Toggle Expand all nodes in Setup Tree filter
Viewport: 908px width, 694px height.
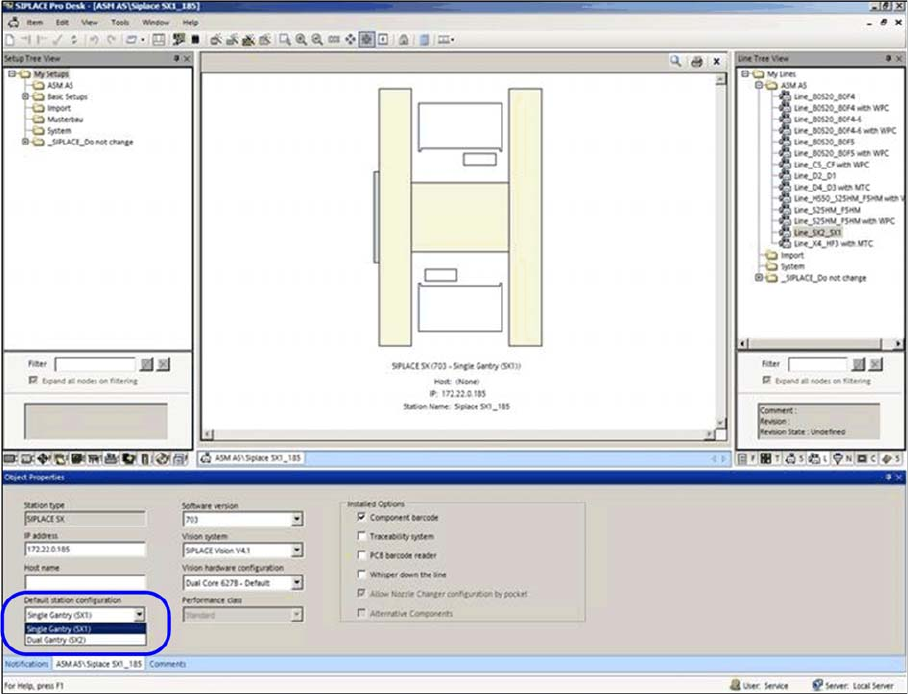click(33, 381)
